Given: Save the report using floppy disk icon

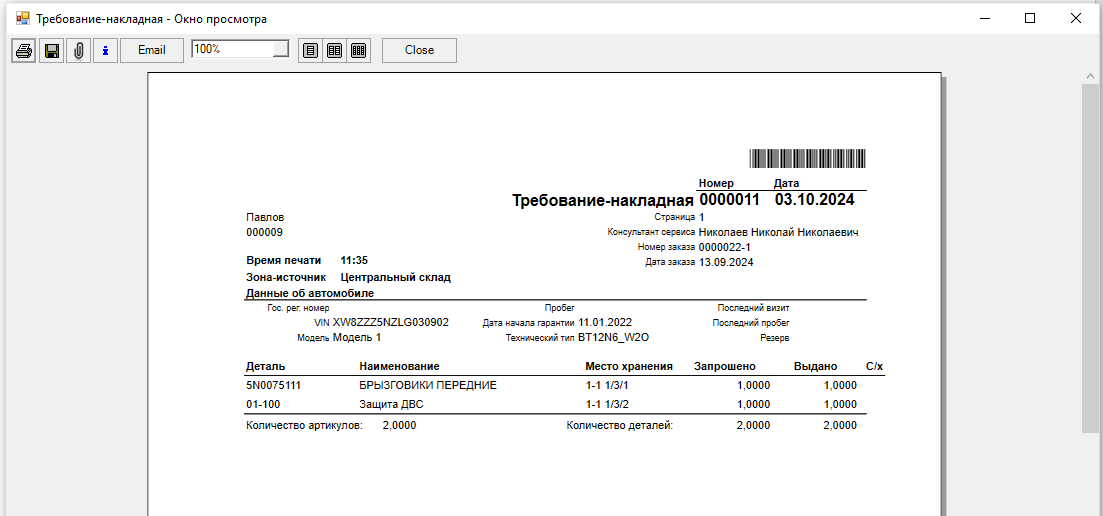Looking at the screenshot, I should 51,50.
